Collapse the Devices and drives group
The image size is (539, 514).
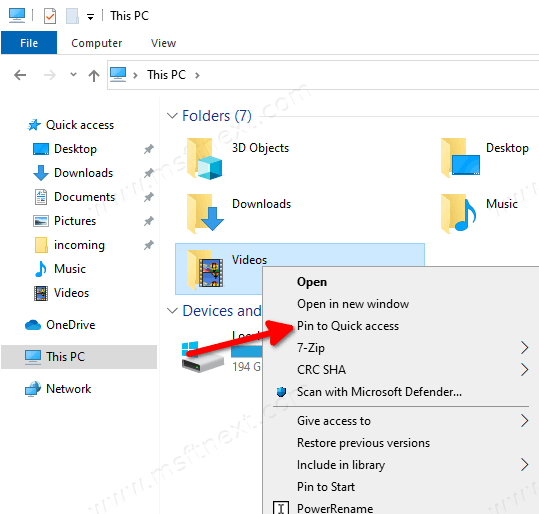pyautogui.click(x=172, y=311)
